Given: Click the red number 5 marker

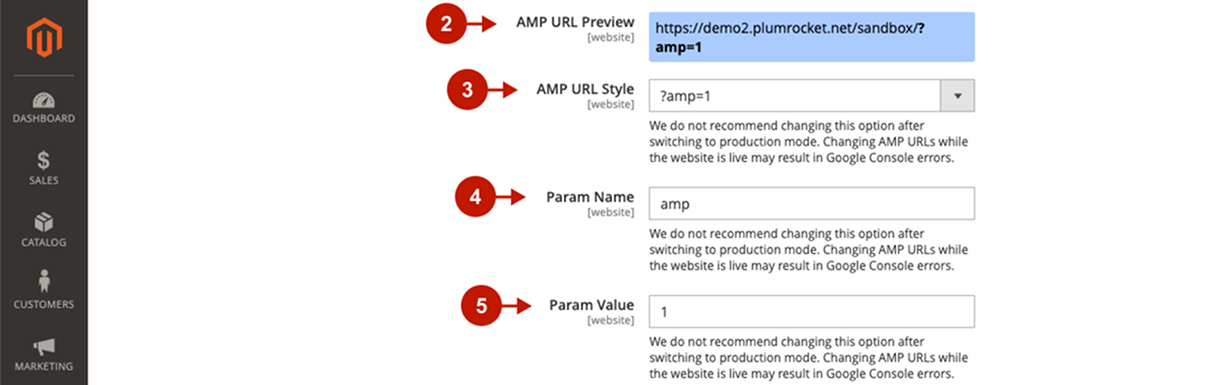Looking at the screenshot, I should pos(481,306).
